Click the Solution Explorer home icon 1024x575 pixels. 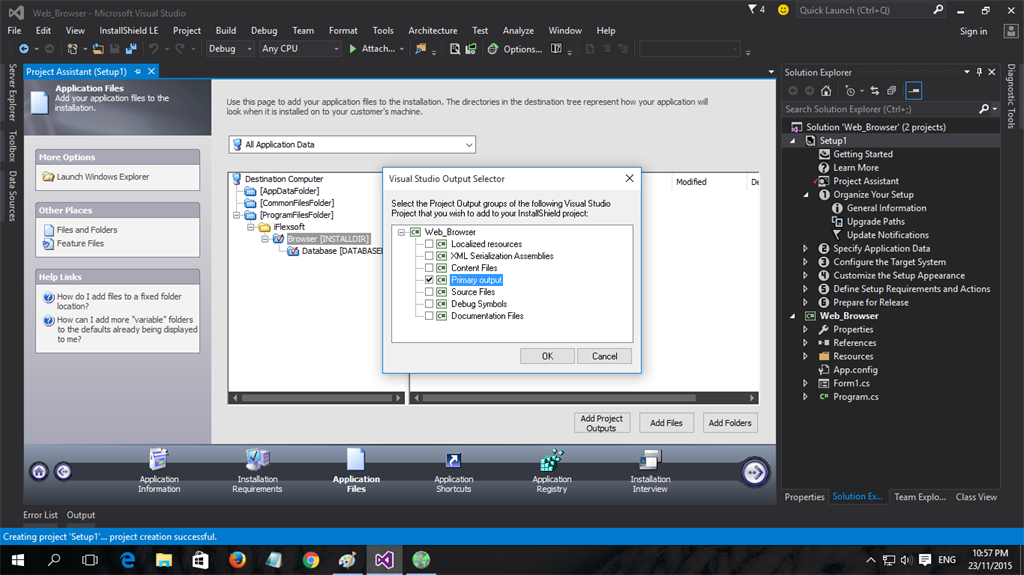coord(826,91)
